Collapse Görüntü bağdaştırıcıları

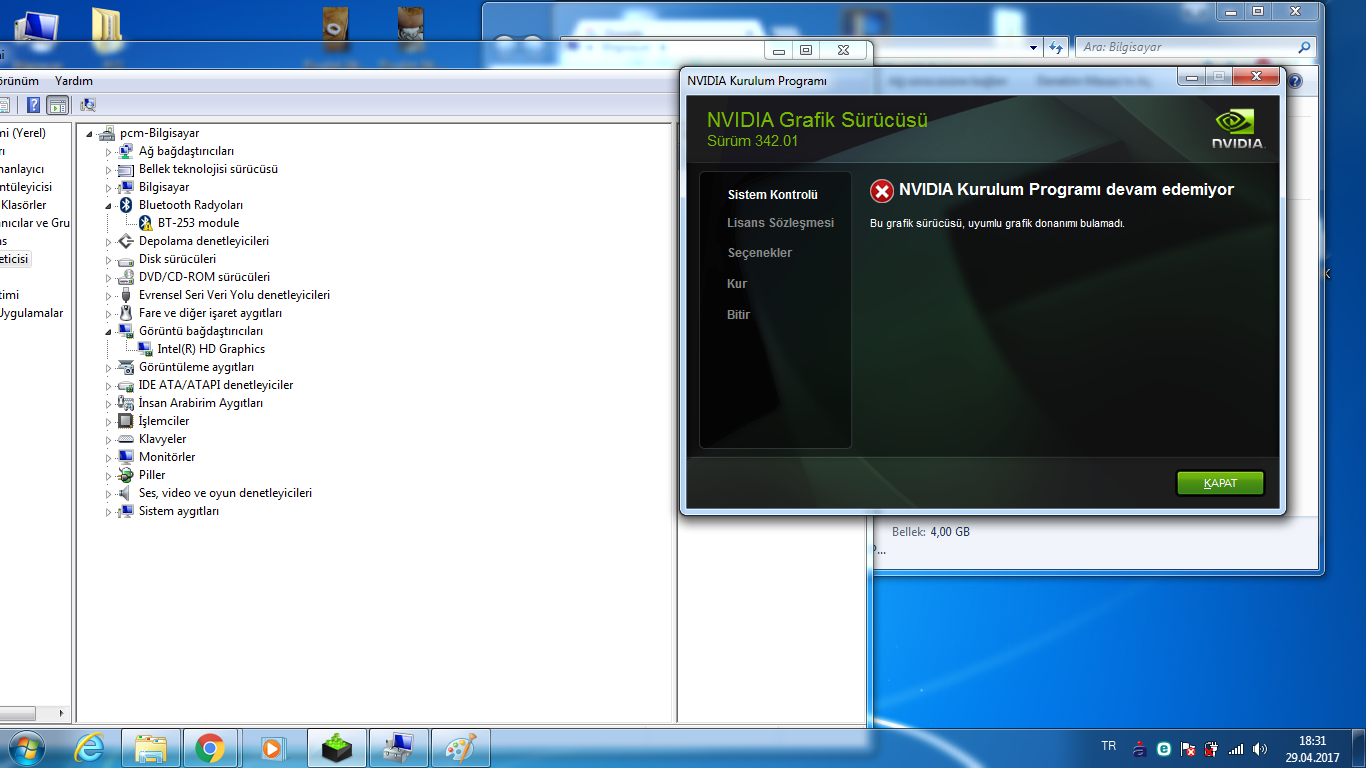[109, 331]
